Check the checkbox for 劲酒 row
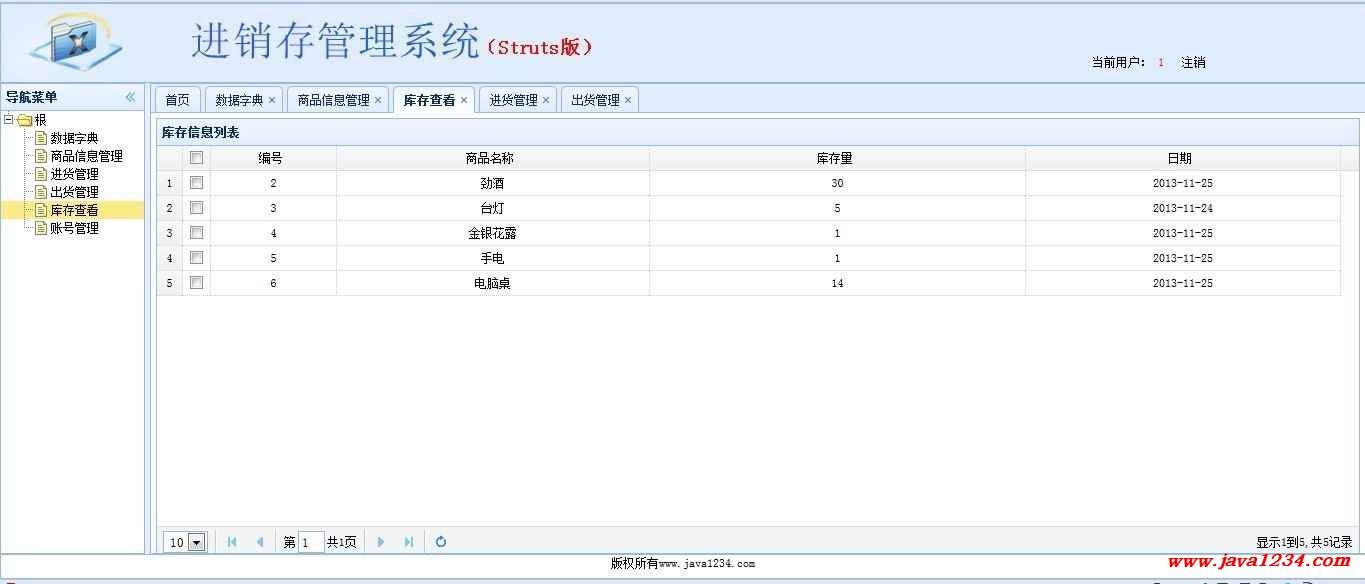This screenshot has width=1365, height=584. [x=197, y=183]
